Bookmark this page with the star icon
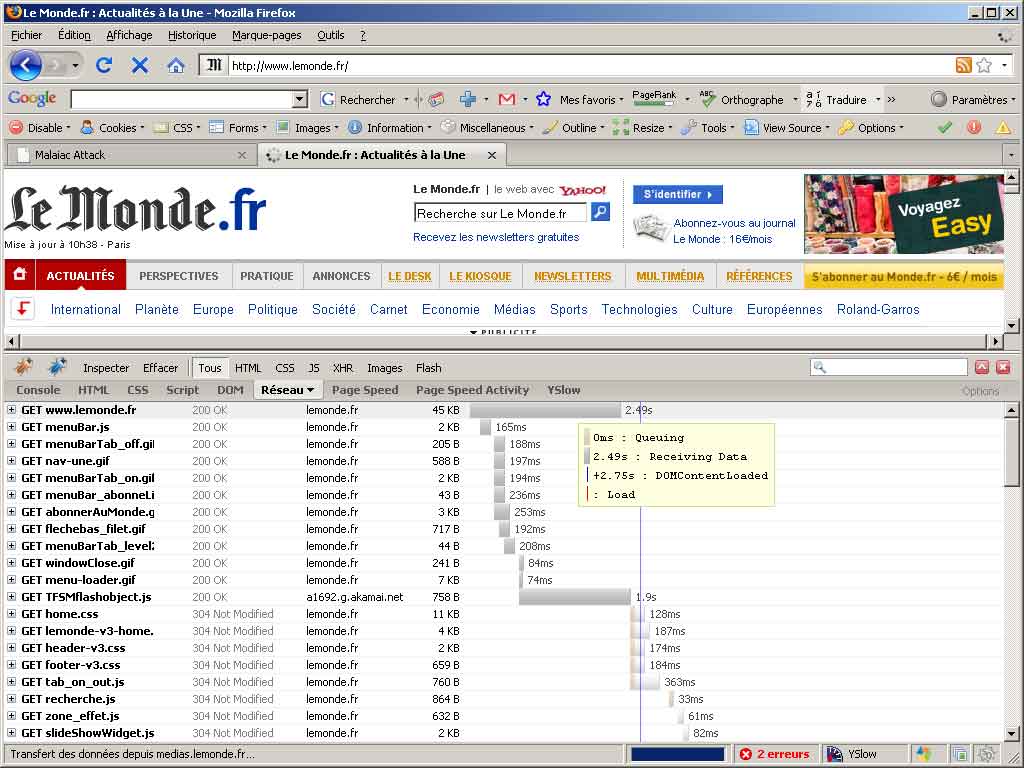Viewport: 1024px width, 768px height. pyautogui.click(x=984, y=65)
